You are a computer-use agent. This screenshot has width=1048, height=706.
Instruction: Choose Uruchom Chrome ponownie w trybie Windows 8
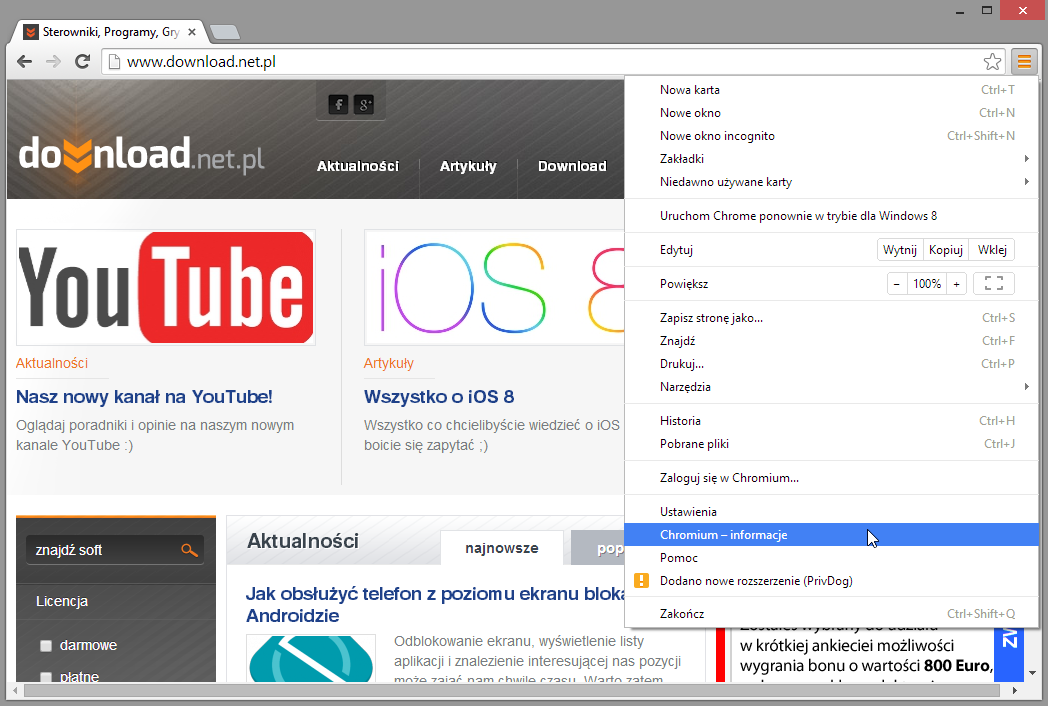tap(831, 215)
